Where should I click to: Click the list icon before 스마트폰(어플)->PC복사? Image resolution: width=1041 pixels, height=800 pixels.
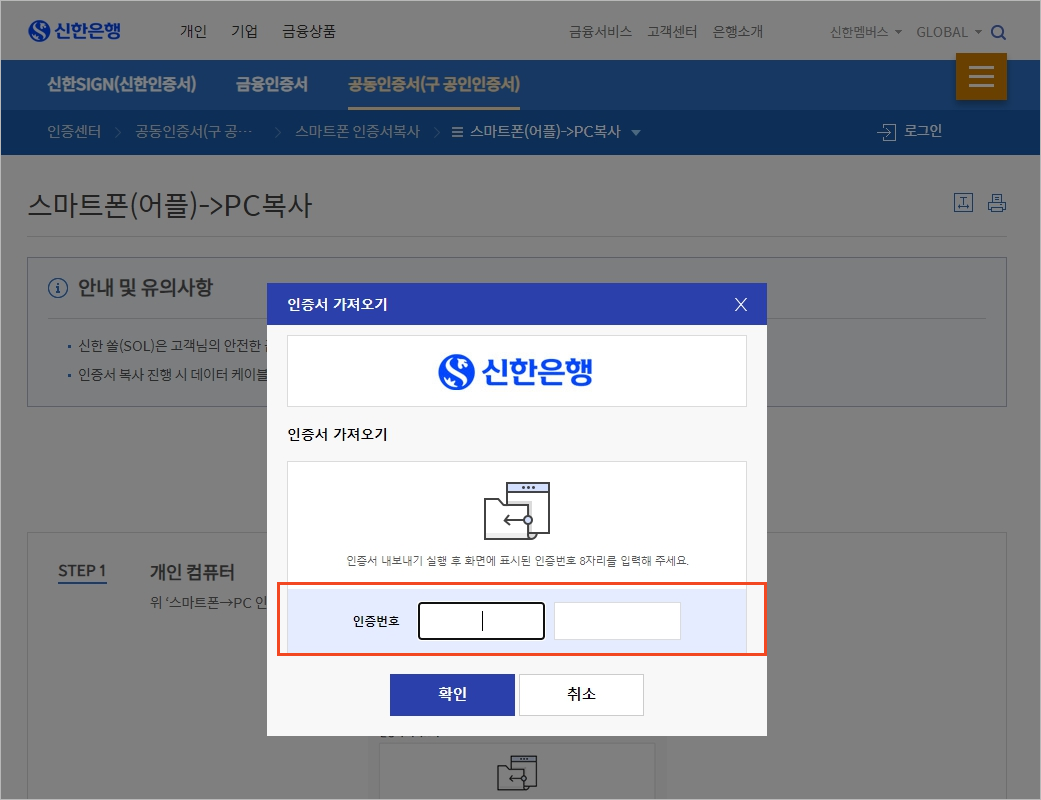click(457, 132)
